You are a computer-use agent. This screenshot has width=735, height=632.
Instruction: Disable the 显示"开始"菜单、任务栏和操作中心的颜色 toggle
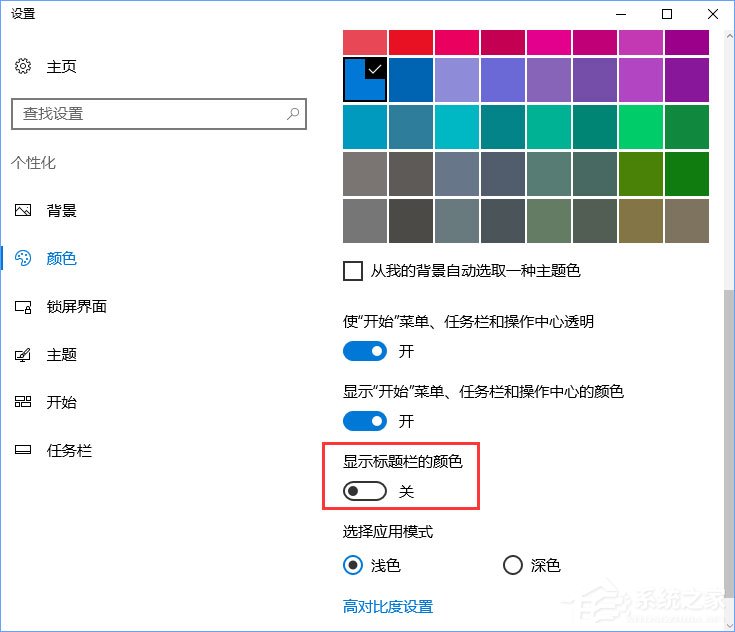tap(365, 421)
